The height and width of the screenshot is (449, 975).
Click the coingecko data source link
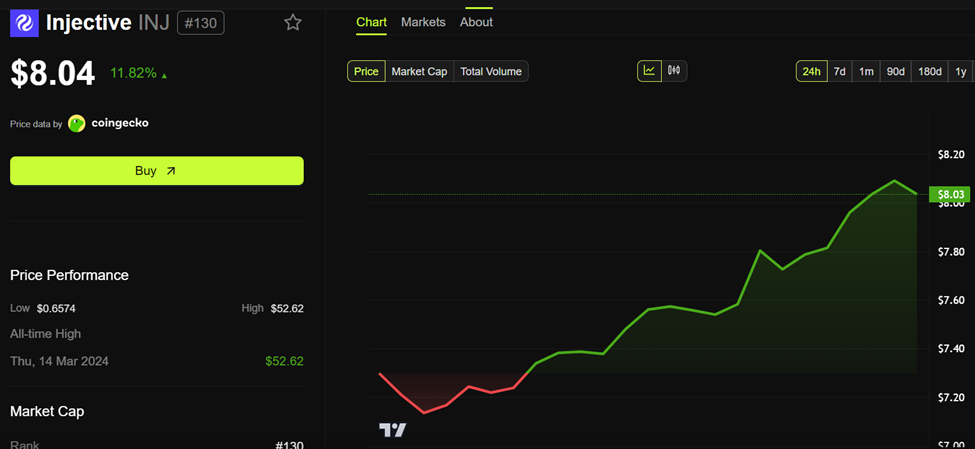tap(120, 123)
